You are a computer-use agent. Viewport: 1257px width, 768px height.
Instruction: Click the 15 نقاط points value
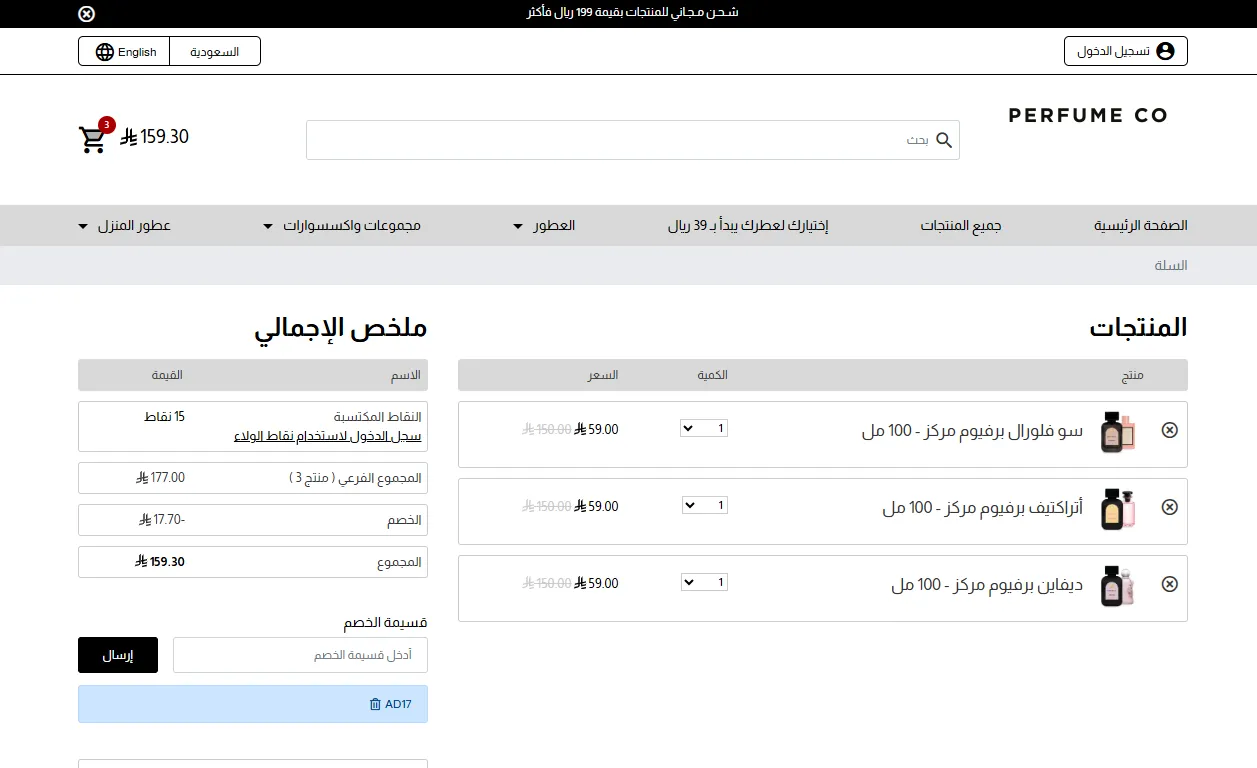165,416
